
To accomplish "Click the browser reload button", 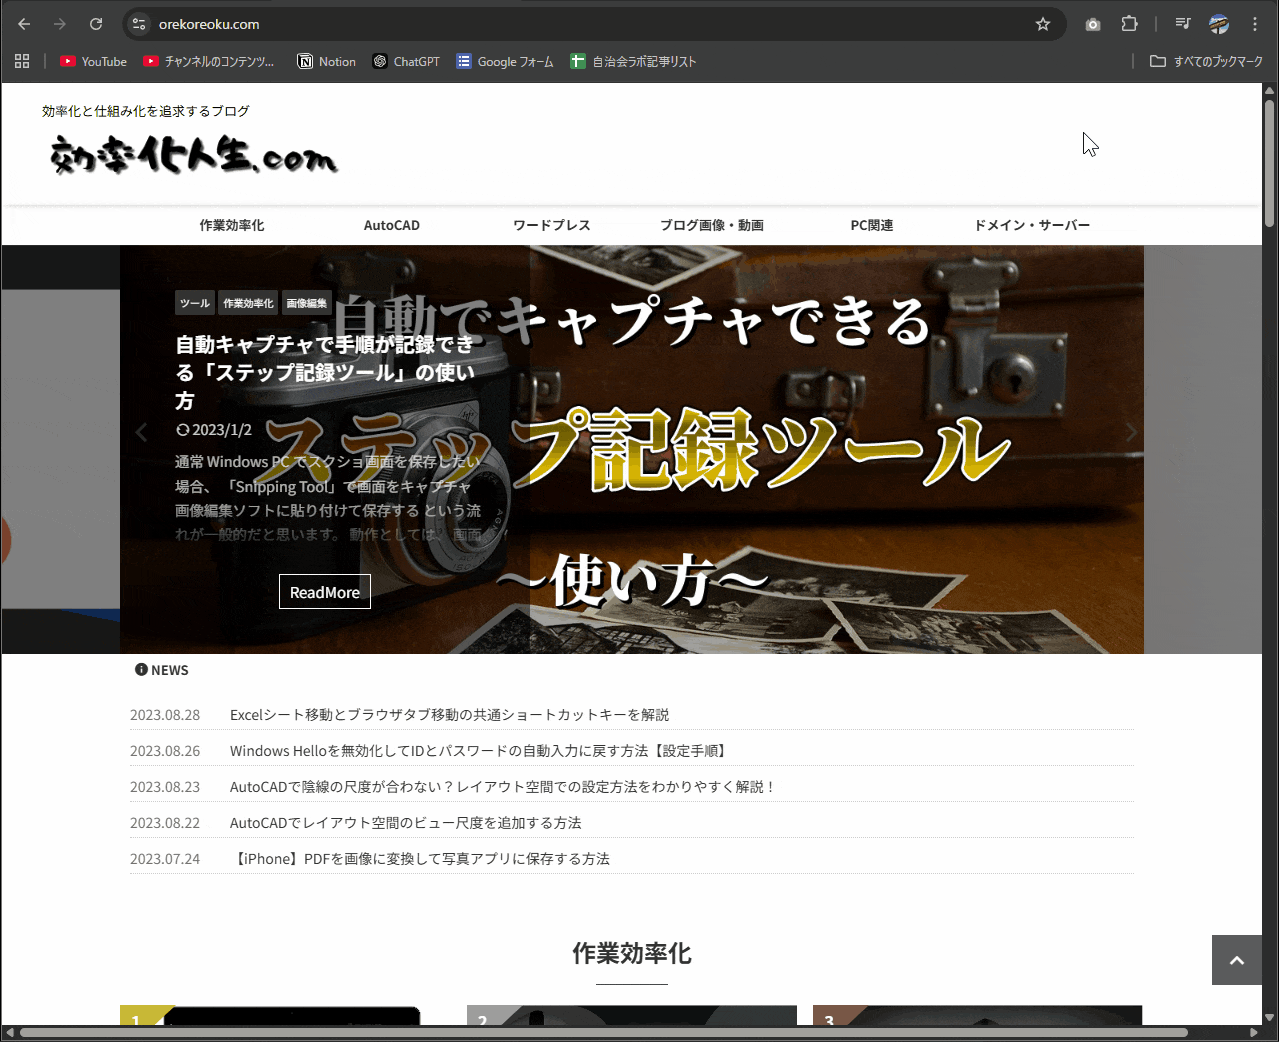I will click(x=96, y=24).
